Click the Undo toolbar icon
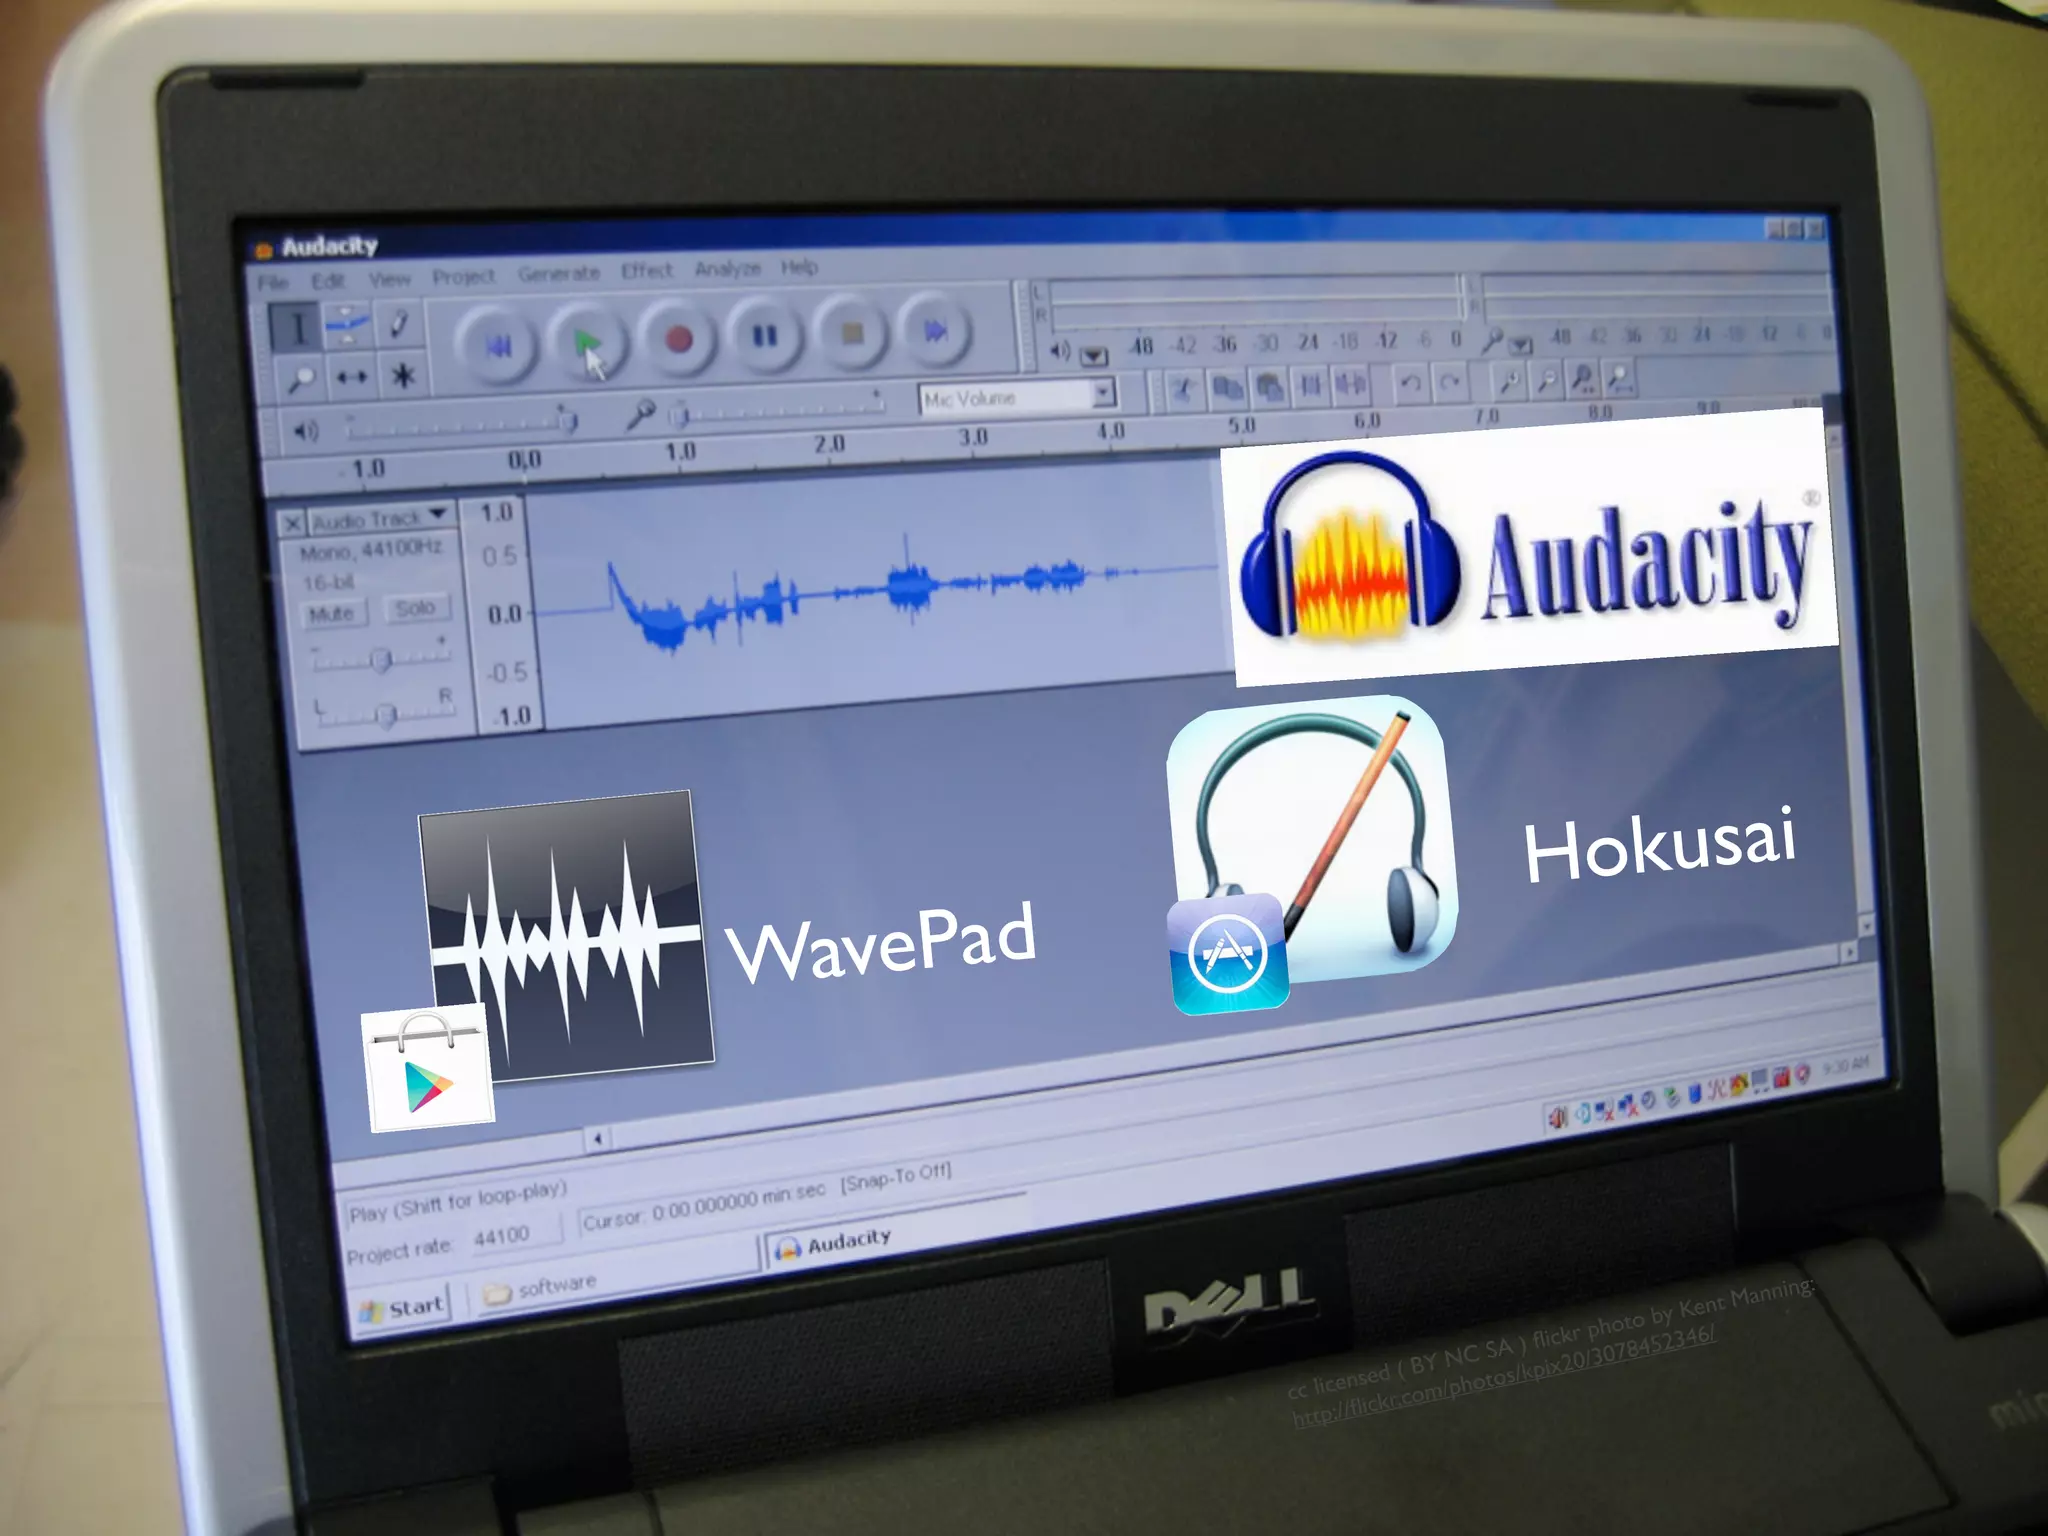Image resolution: width=2048 pixels, height=1536 pixels. coord(1410,383)
